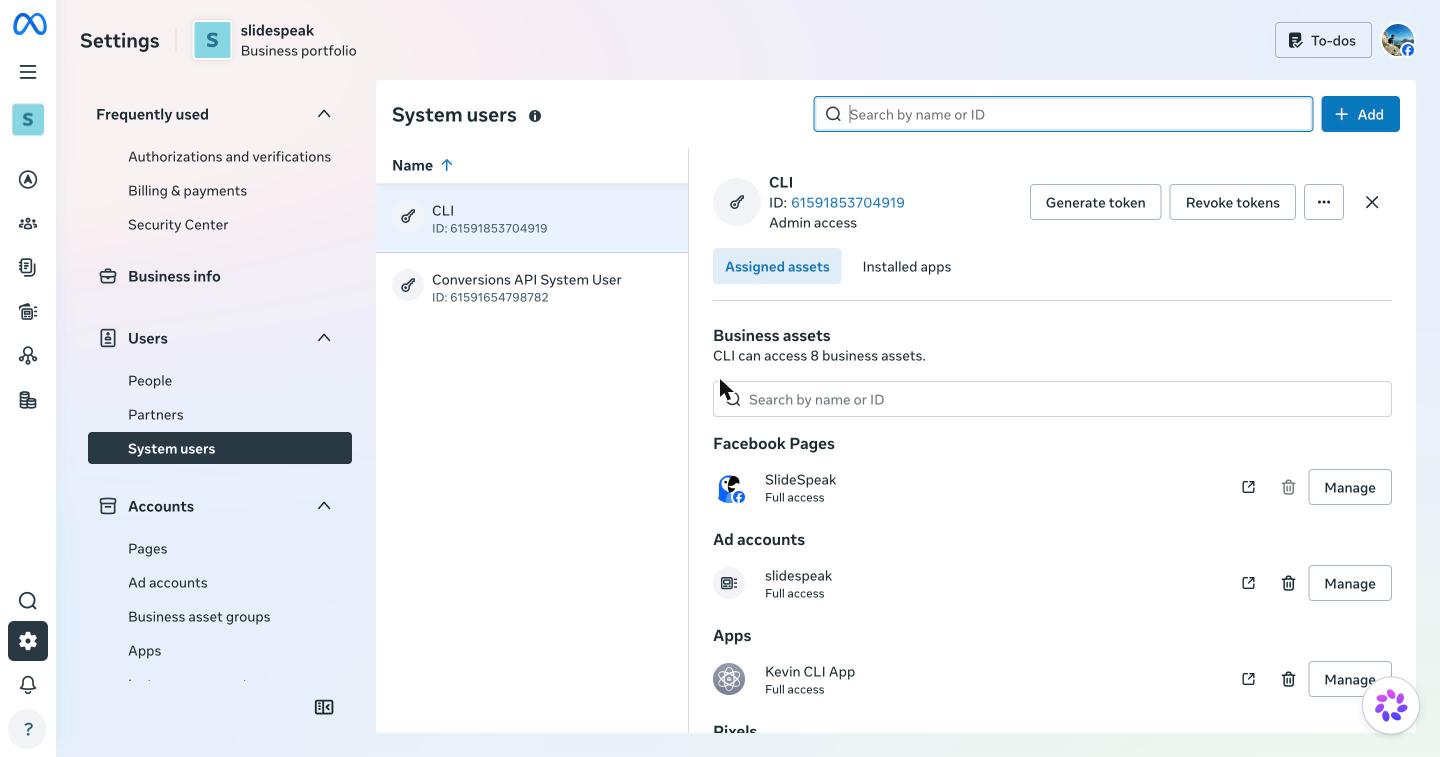Screen dimensions: 1440x757
Task: Open Ad accounts in sidebar
Action: 167,583
